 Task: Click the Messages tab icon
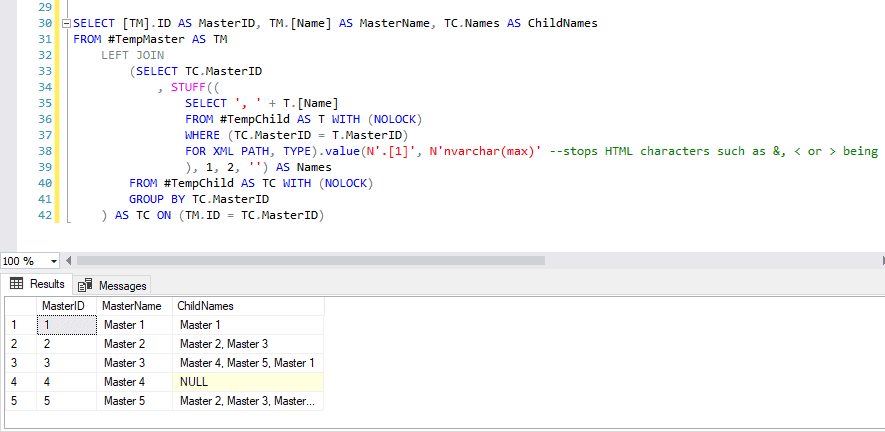(85, 285)
